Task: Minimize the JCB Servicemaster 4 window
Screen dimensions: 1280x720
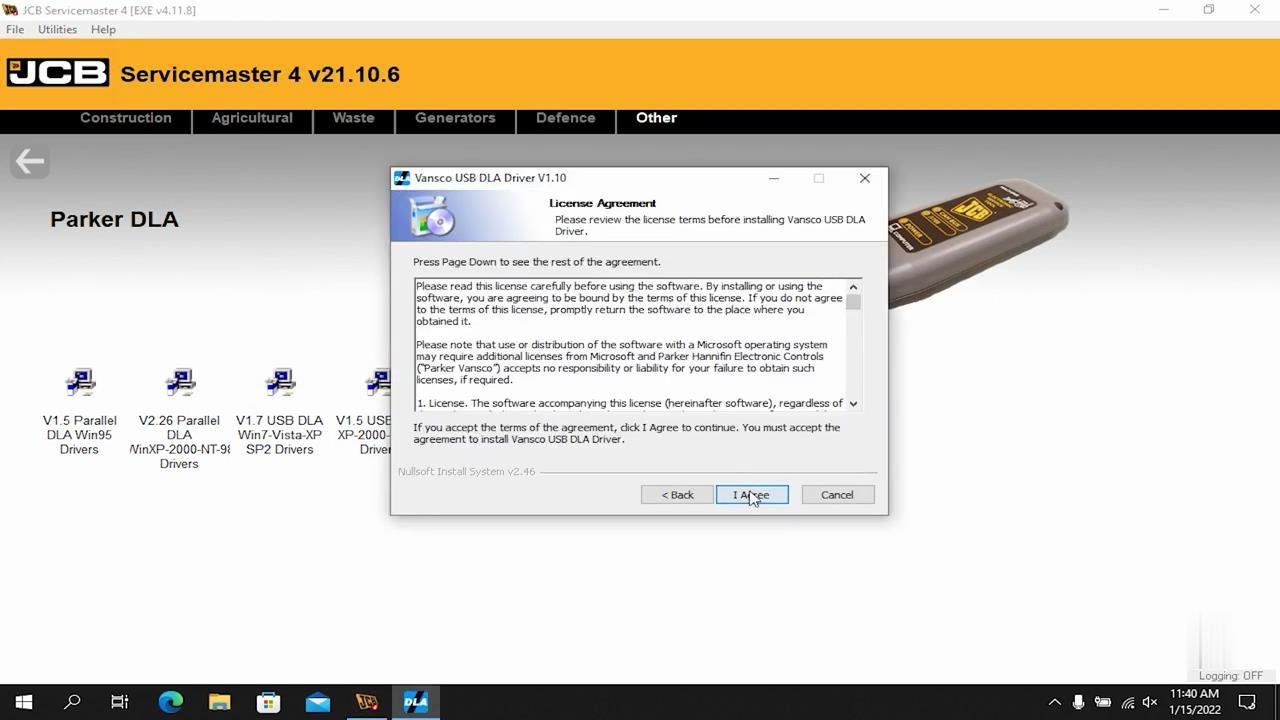Action: coord(1163,10)
